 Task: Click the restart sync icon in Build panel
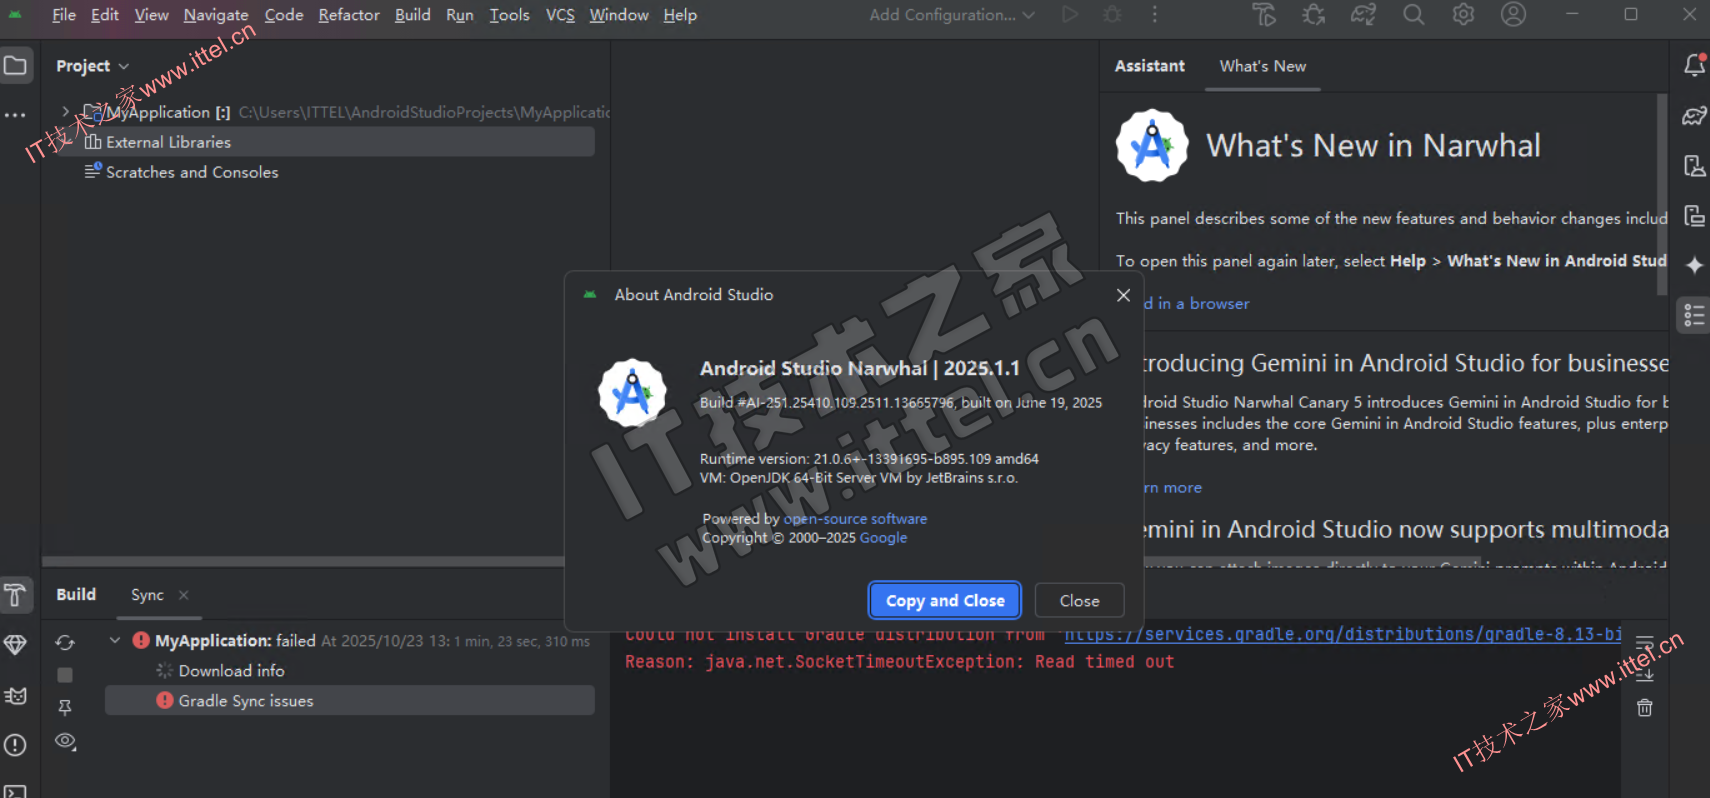pos(65,642)
